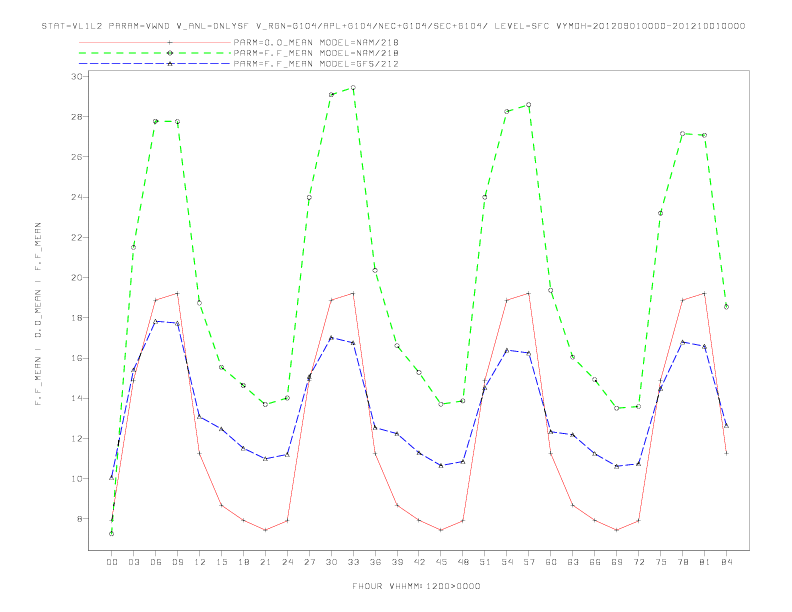Click x-axis forecast hour label 57
Viewport: 792px width, 612px height.
point(529,562)
